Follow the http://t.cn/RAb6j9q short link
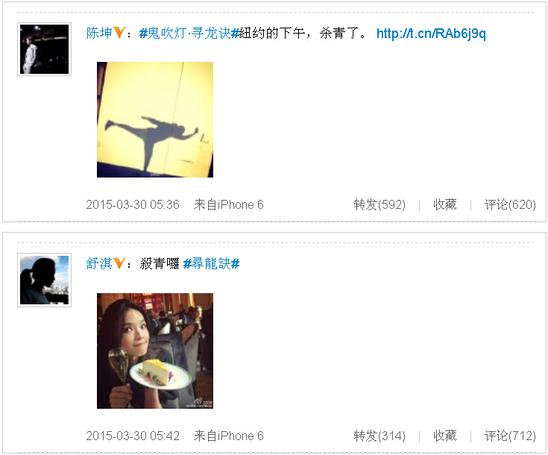The width and height of the screenshot is (548, 455). click(431, 34)
